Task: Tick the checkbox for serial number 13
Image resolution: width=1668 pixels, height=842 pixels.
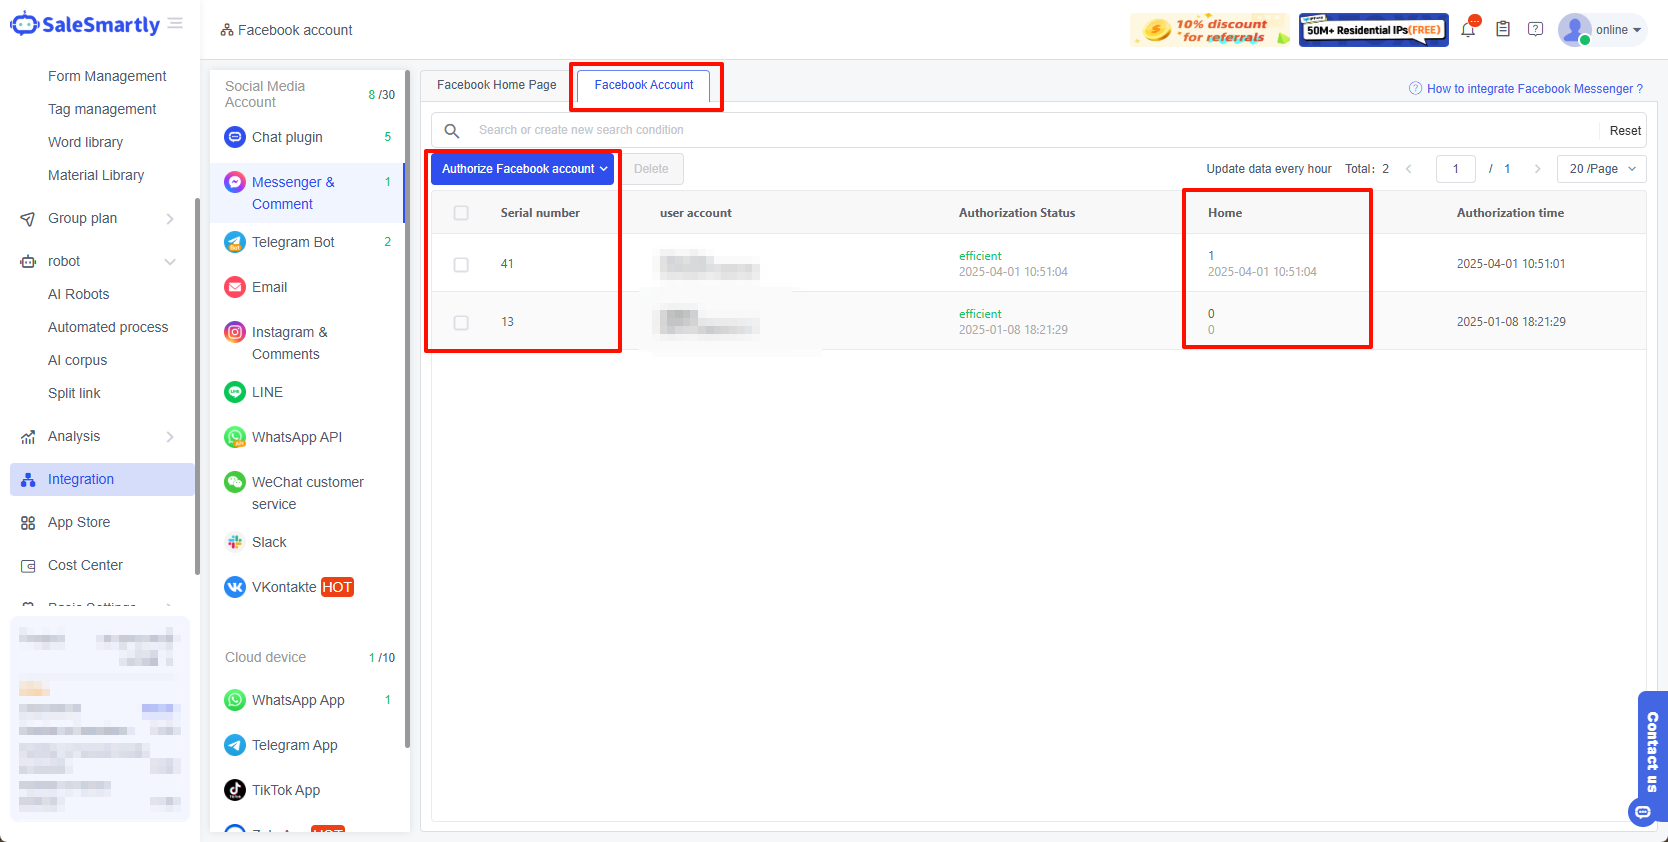Action: coord(461,322)
